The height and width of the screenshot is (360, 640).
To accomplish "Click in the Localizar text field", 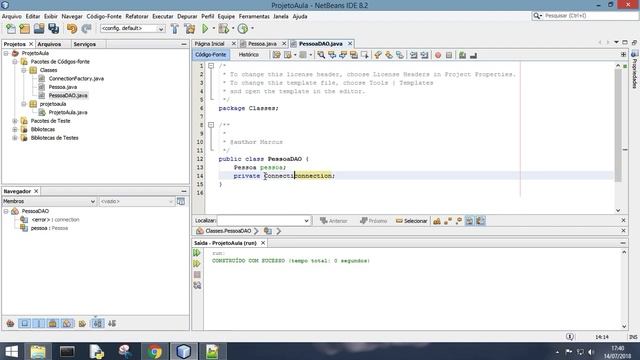I will point(260,221).
